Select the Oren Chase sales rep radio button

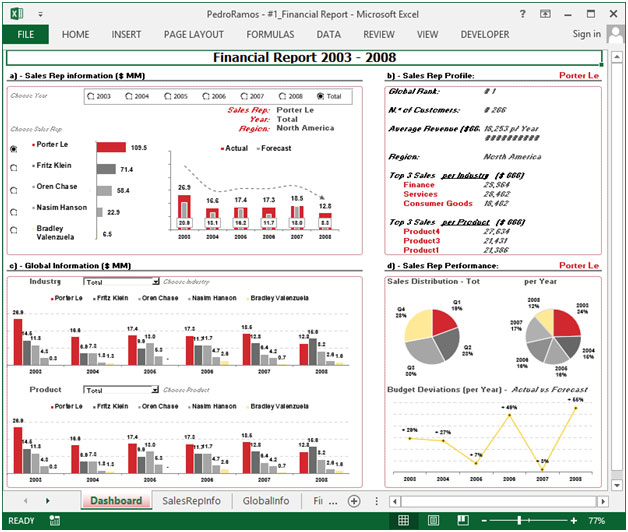coord(14,190)
